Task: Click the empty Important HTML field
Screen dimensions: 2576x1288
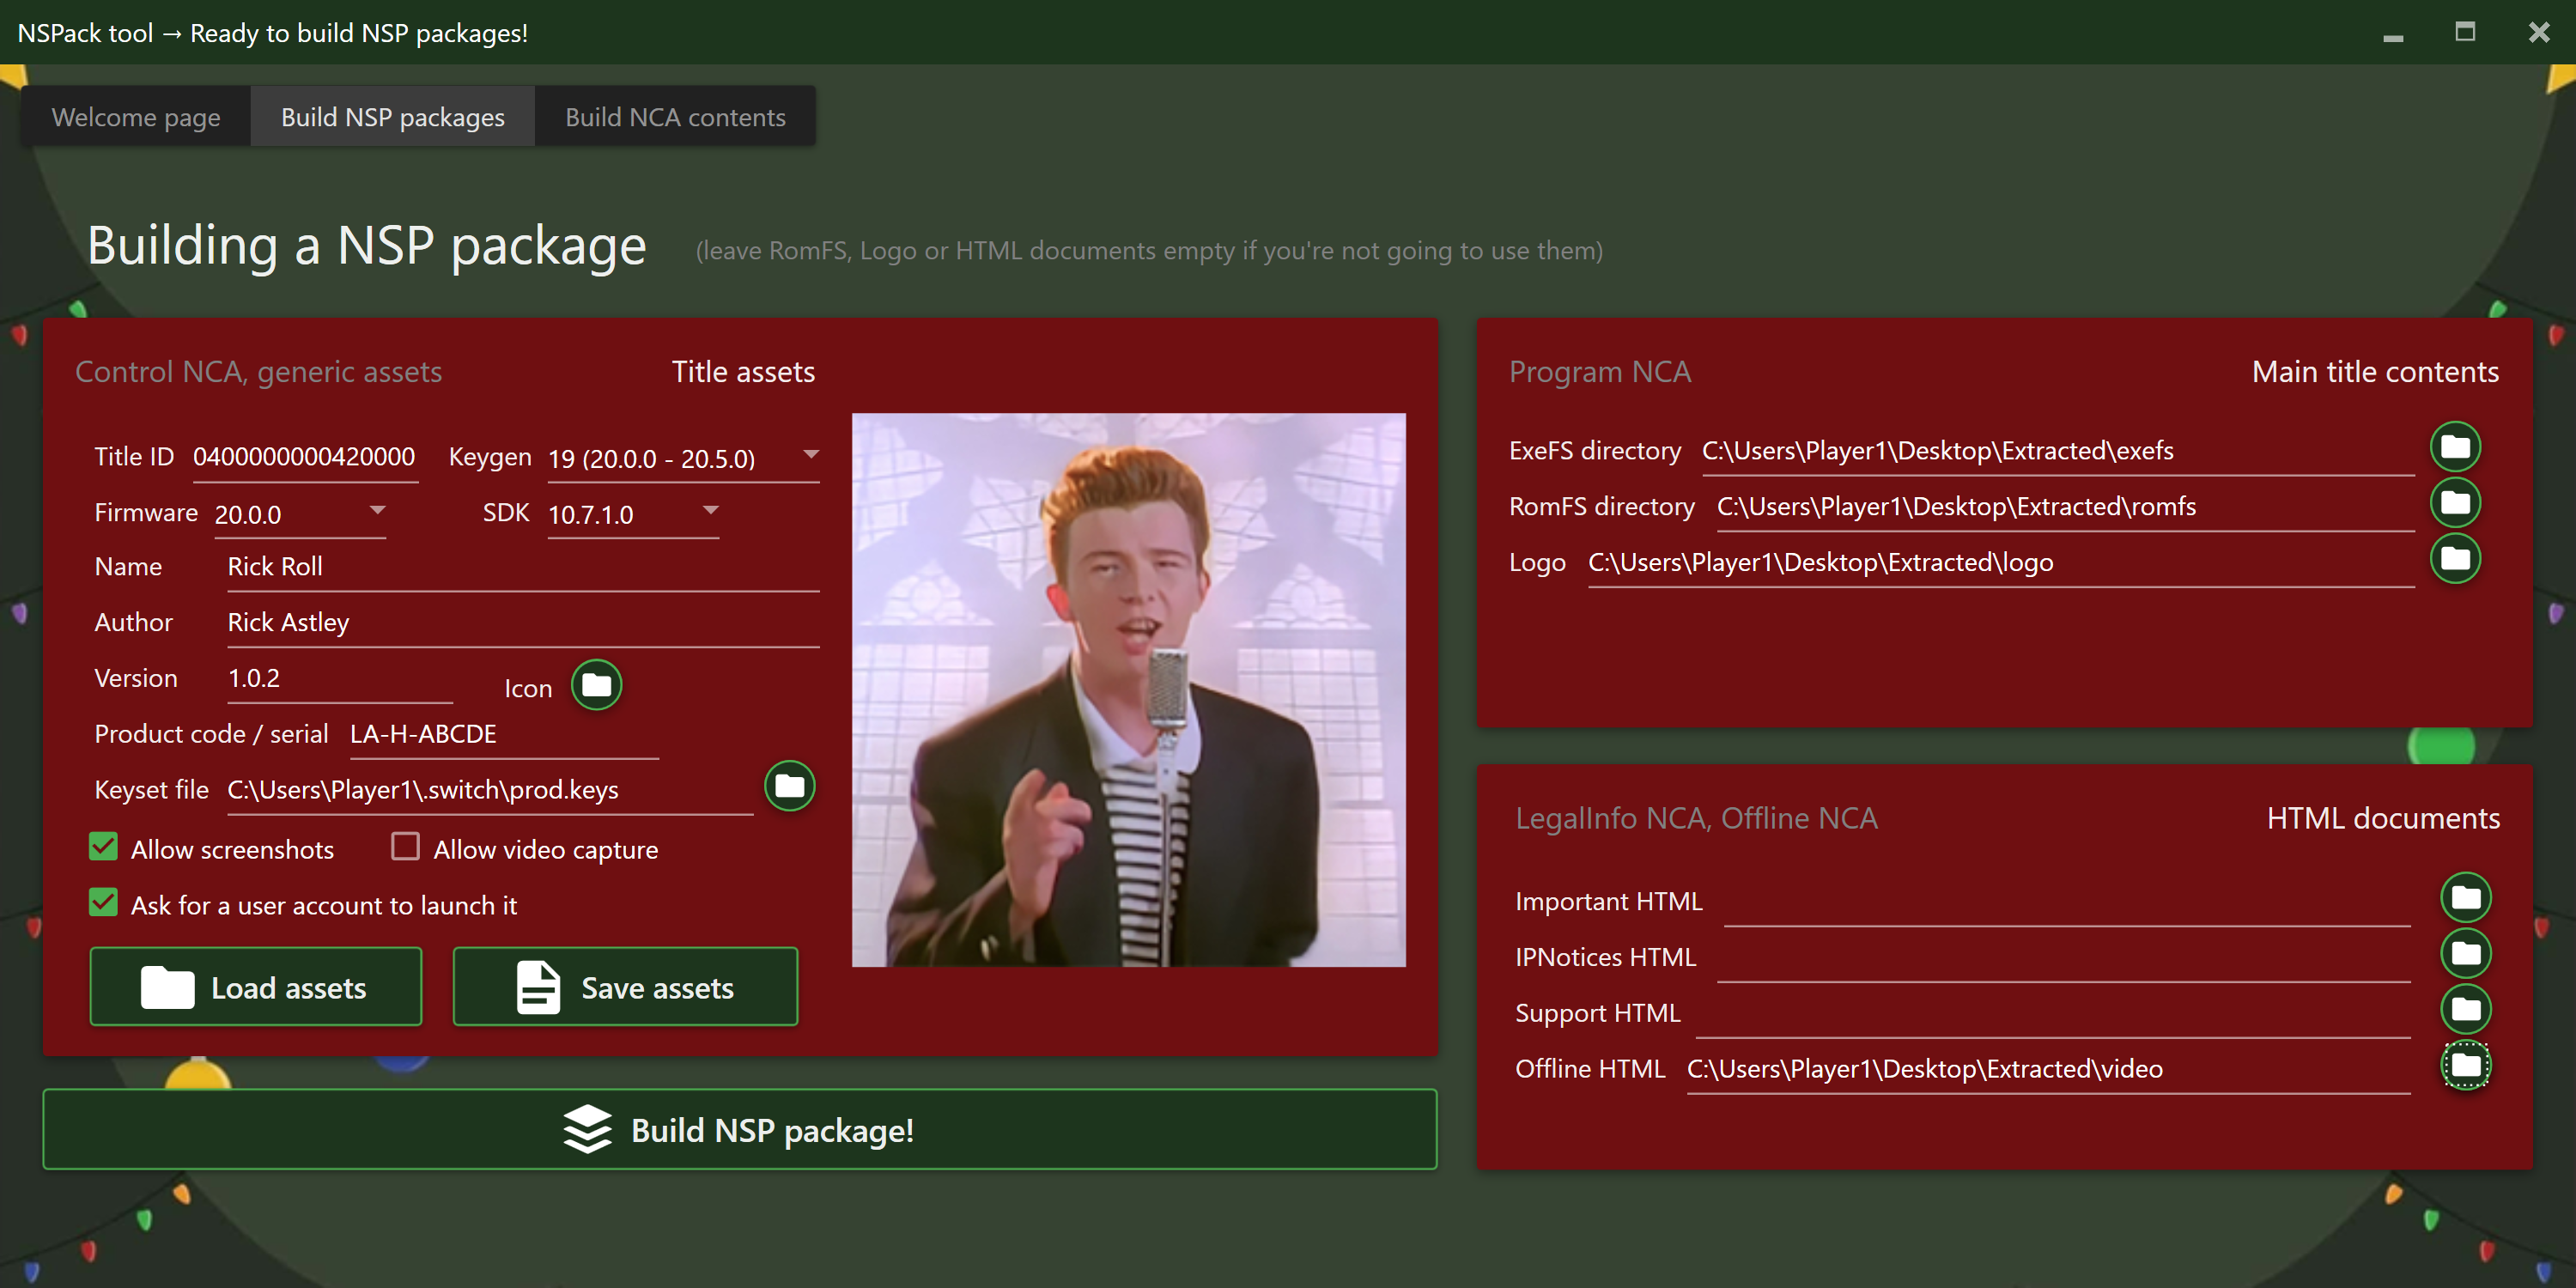Action: pyautogui.click(x=2067, y=903)
